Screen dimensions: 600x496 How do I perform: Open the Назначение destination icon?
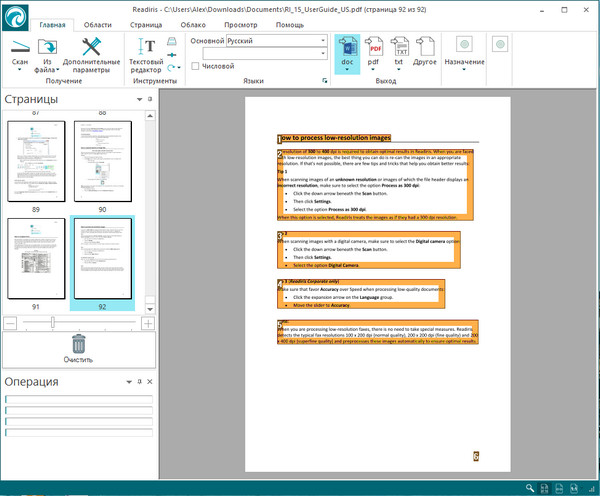[464, 46]
